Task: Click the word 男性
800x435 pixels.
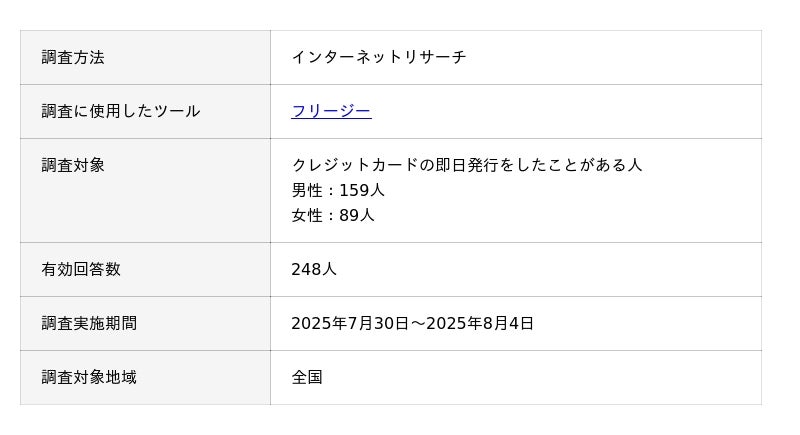Action: coord(307,190)
